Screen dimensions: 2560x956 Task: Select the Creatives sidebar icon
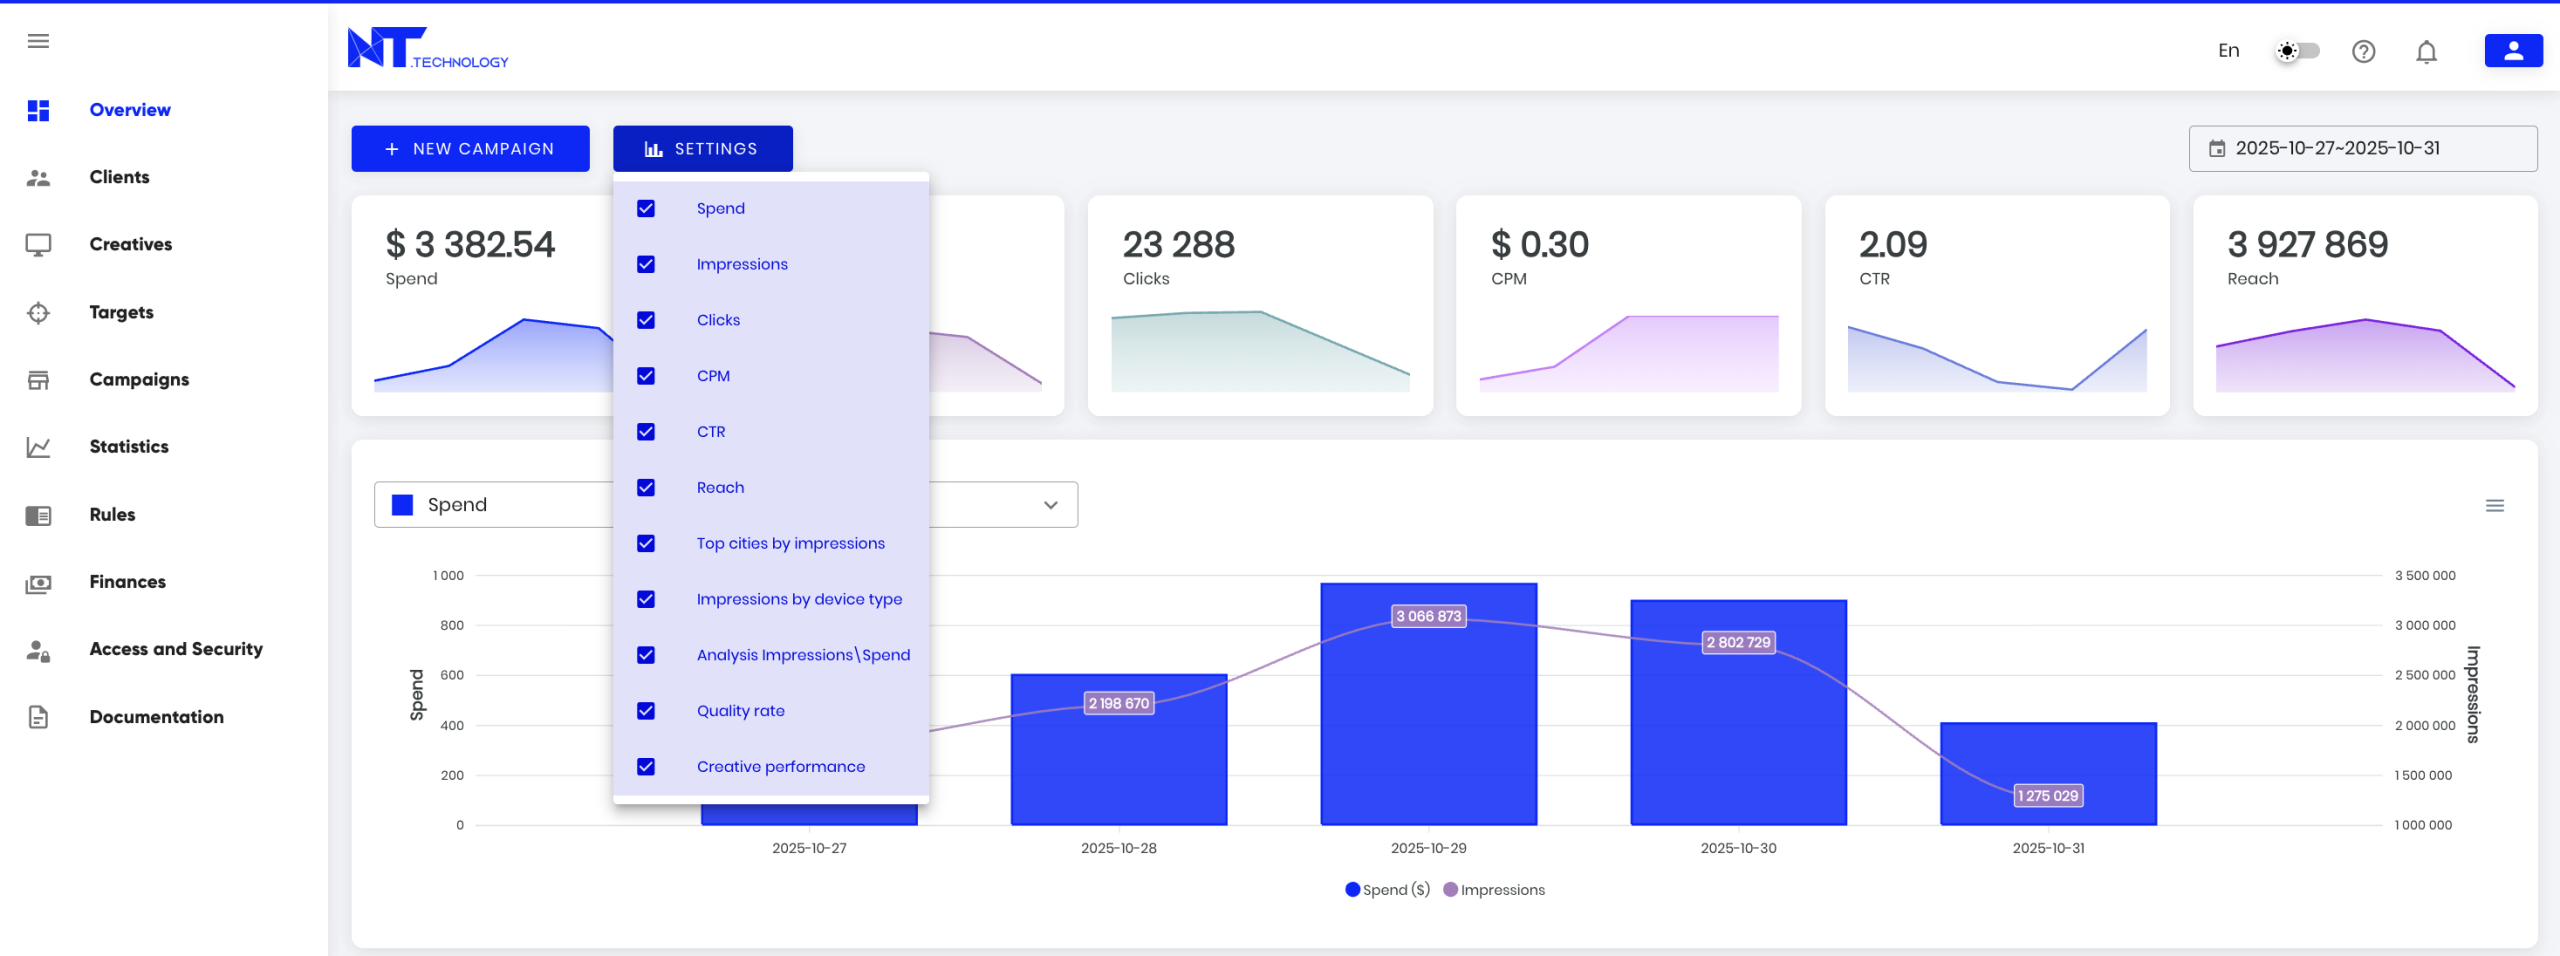[x=39, y=244]
